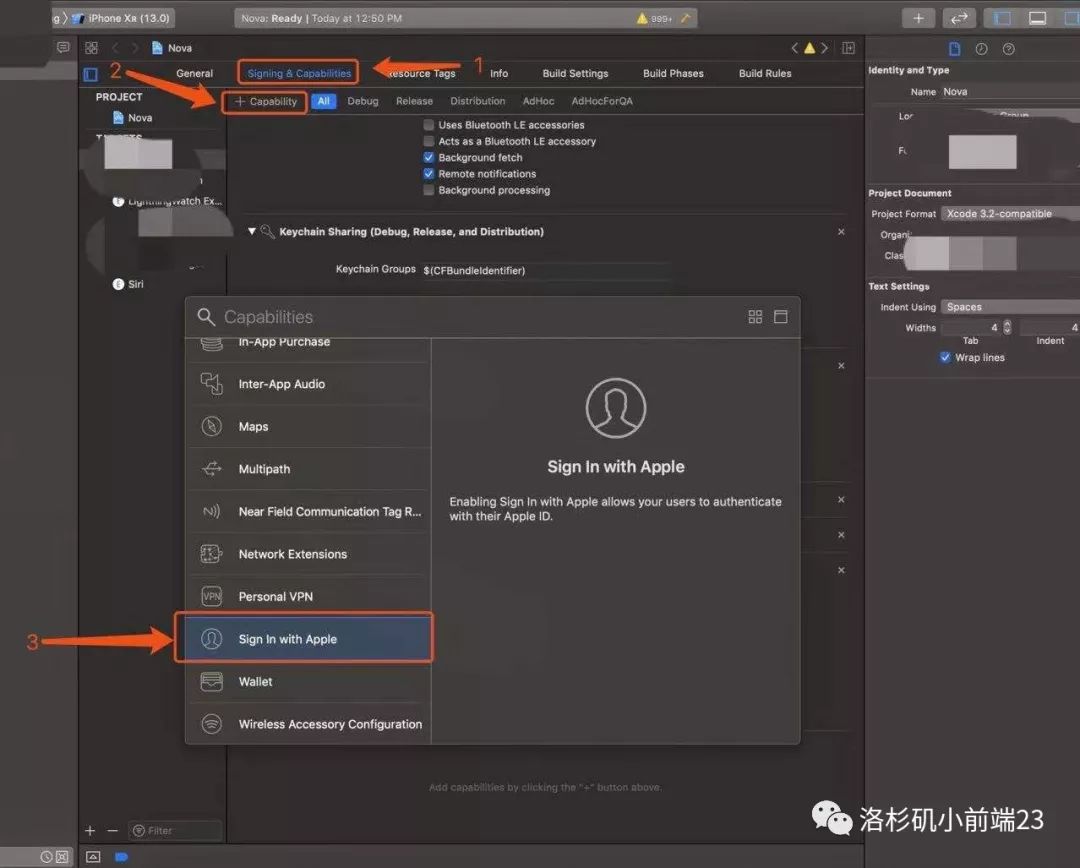Image resolution: width=1080 pixels, height=868 pixels.
Task: Select Personal VPN capability
Action: [309, 597]
